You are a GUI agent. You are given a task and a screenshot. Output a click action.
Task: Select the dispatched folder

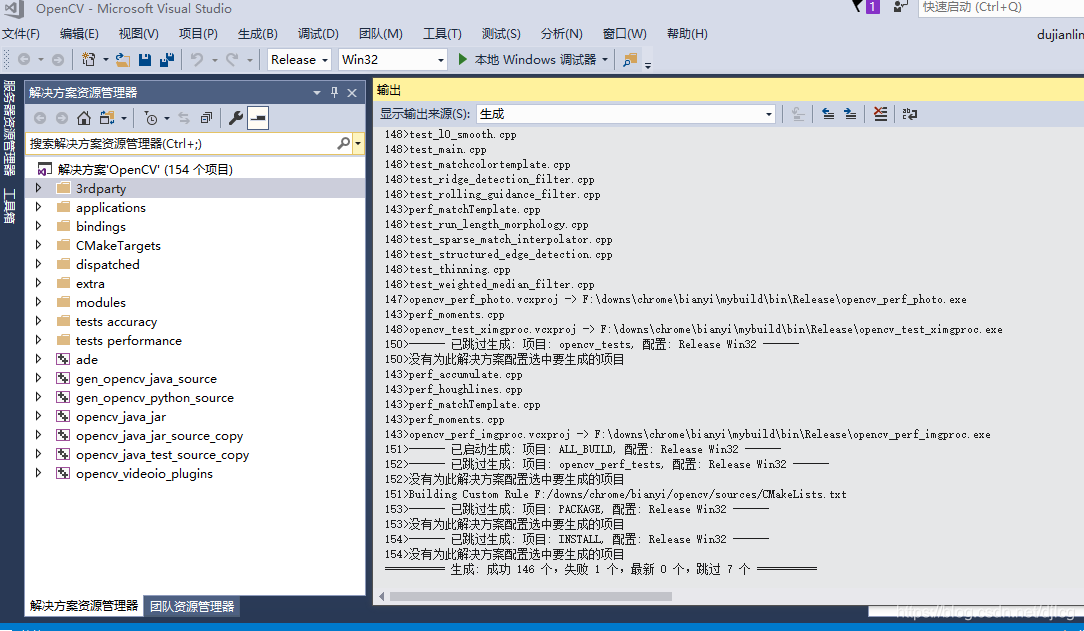point(107,265)
